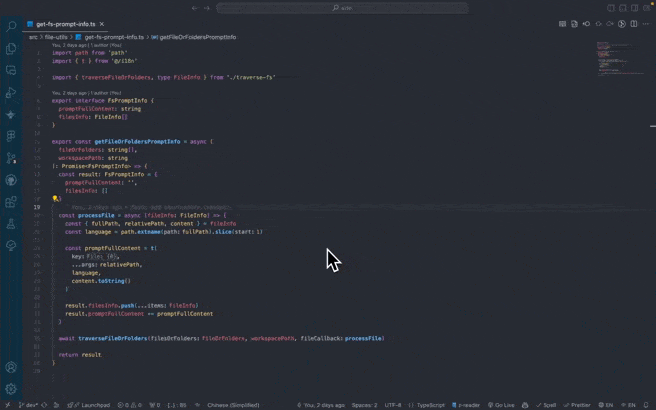Toggle the bottom panel layout

[x=623, y=8]
